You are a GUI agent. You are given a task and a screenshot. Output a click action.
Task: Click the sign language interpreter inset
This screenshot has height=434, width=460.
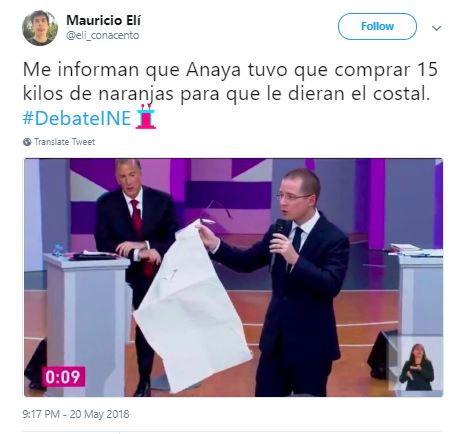[415, 366]
